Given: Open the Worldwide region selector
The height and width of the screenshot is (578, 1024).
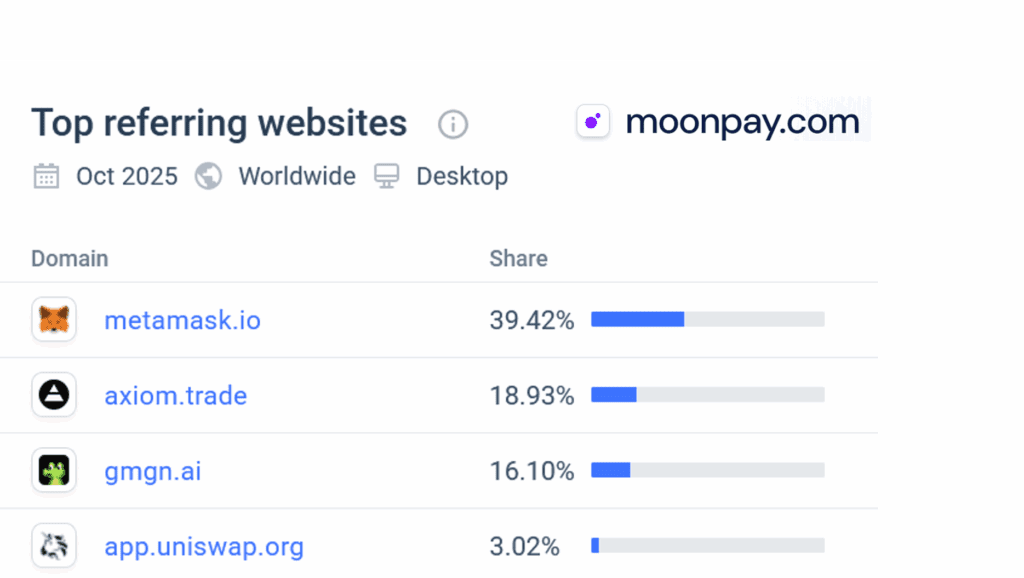Looking at the screenshot, I should (x=296, y=176).
